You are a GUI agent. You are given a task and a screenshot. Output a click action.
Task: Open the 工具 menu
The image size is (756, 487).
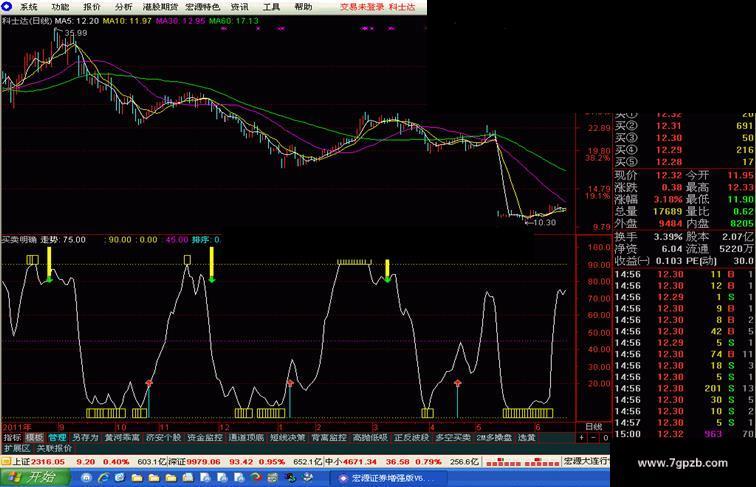point(271,7)
